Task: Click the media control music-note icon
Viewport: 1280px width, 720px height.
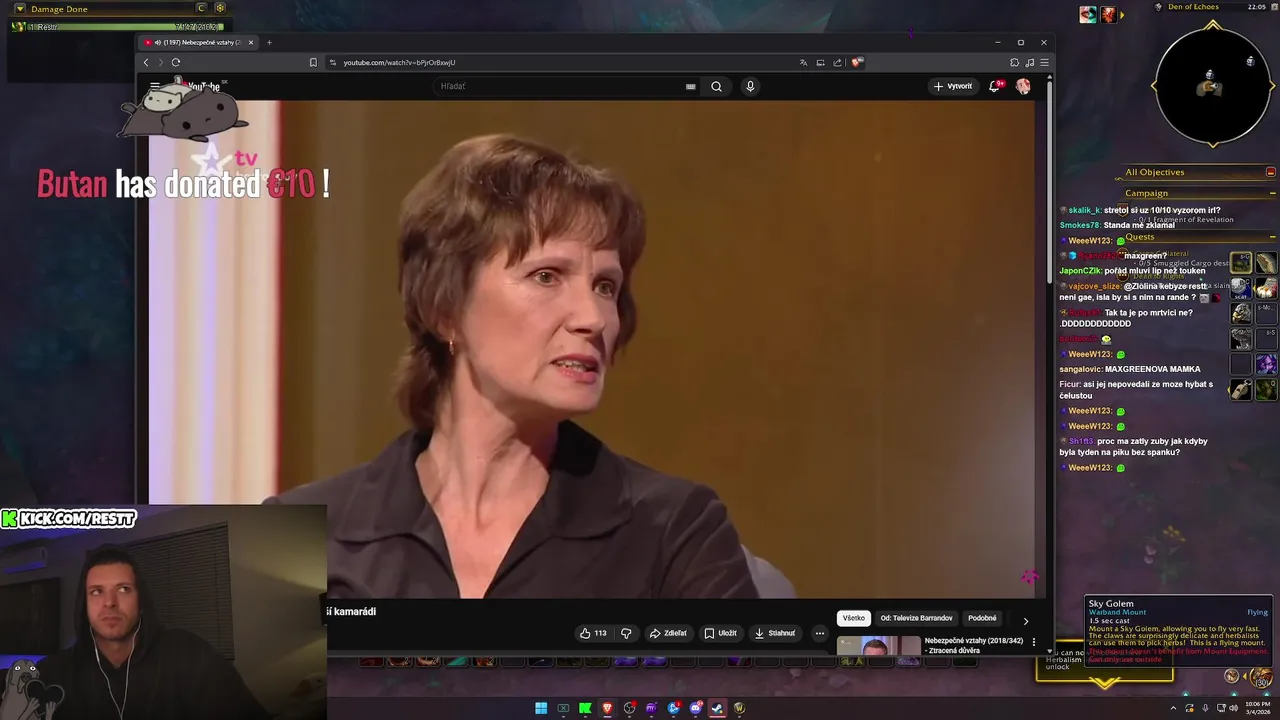Action: (1029, 62)
